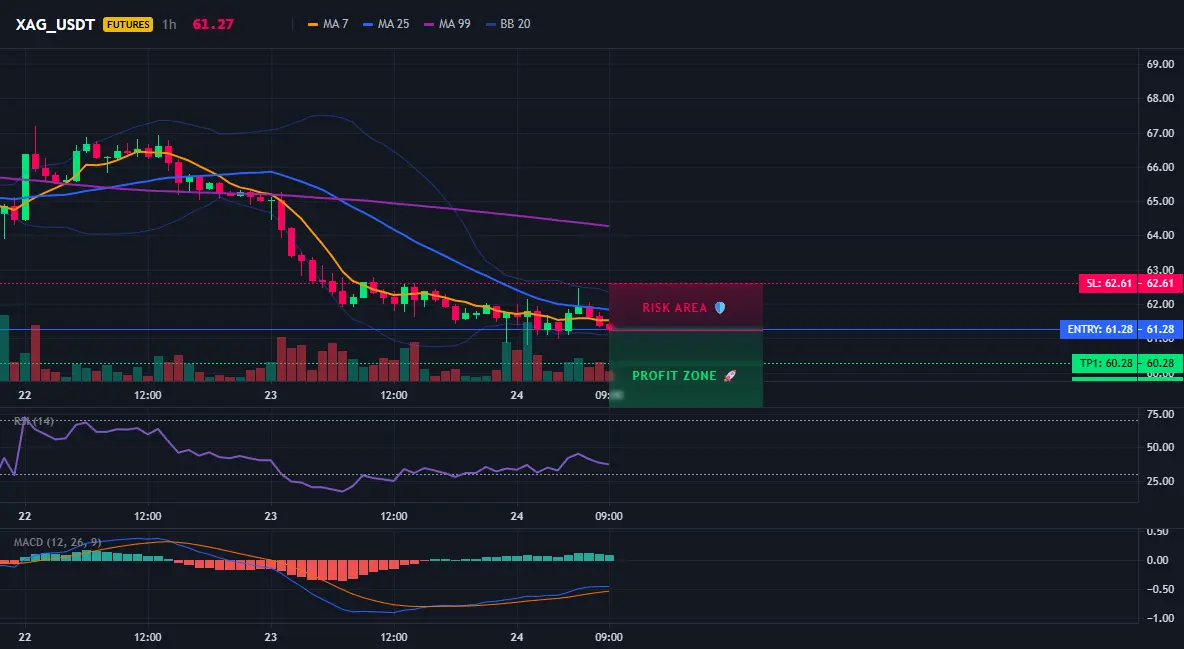1184x649 pixels.
Task: Click the orange MA 7 color dash in legend
Action: click(313, 24)
